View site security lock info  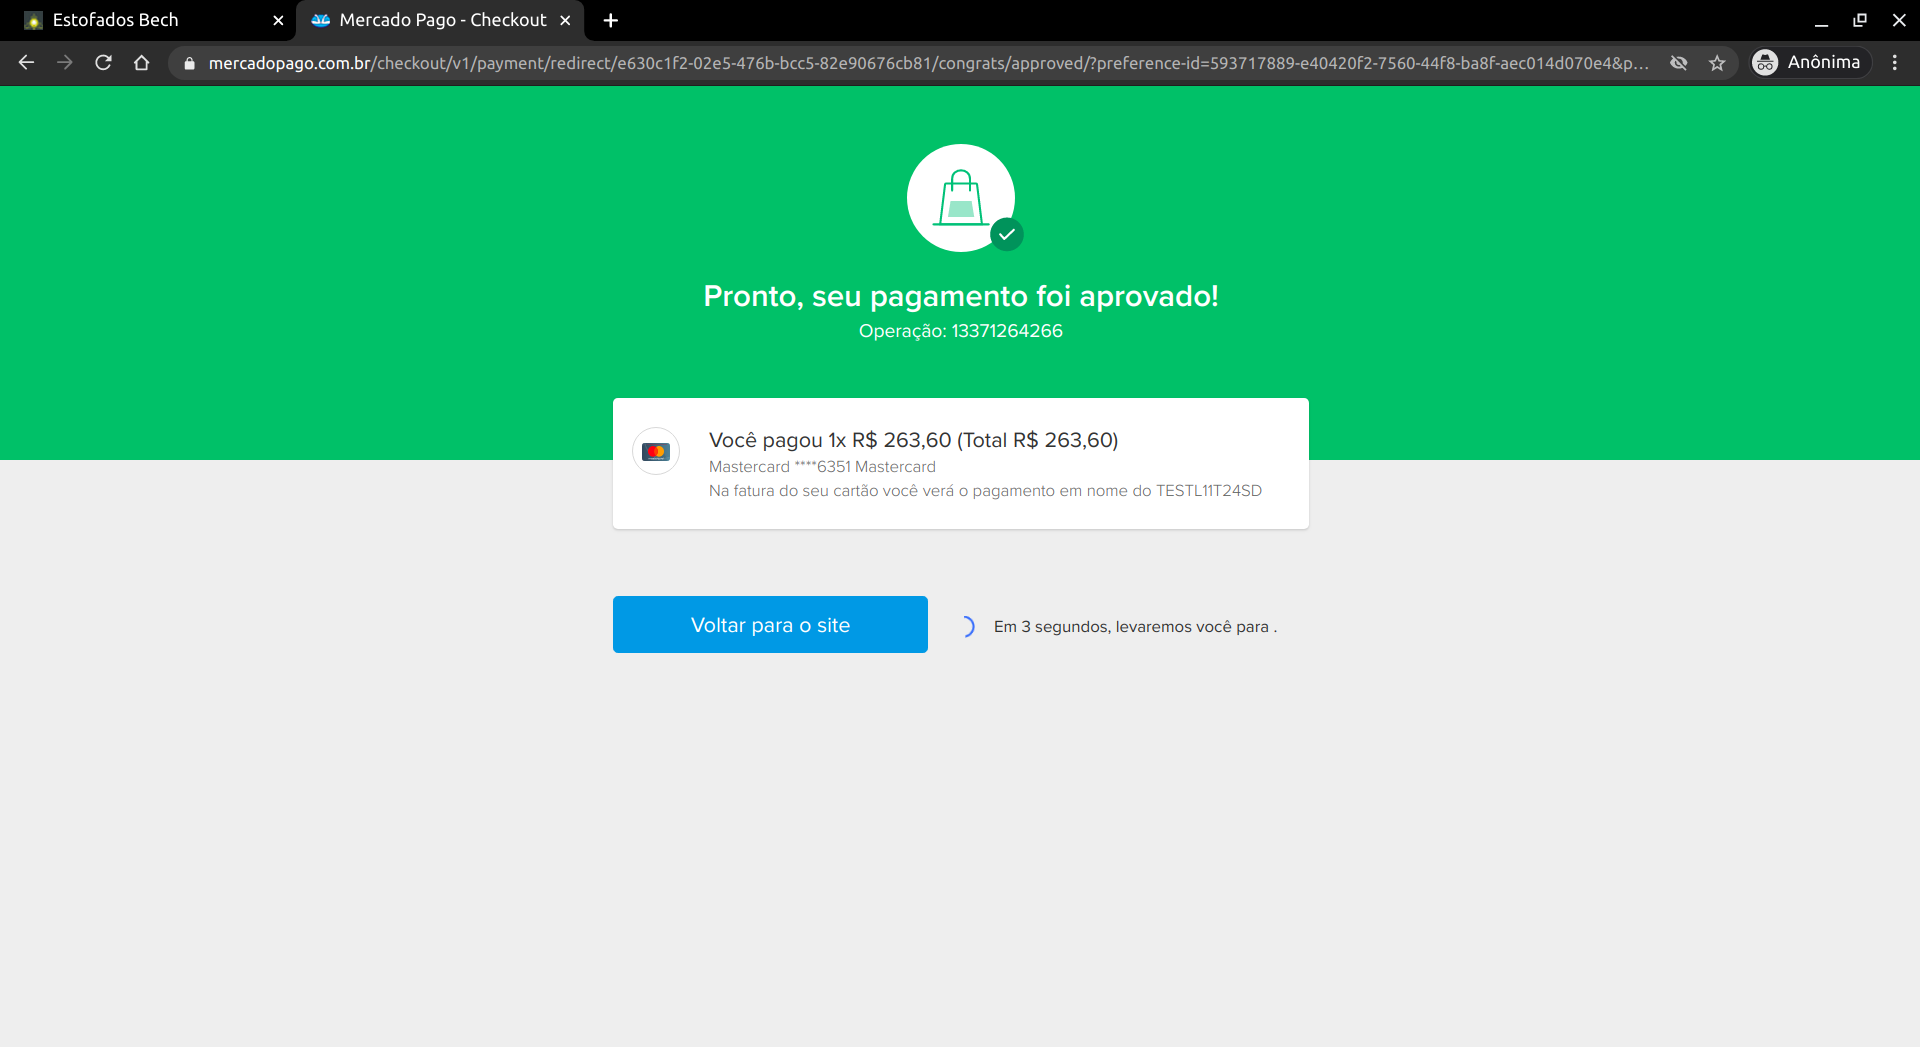[x=189, y=63]
